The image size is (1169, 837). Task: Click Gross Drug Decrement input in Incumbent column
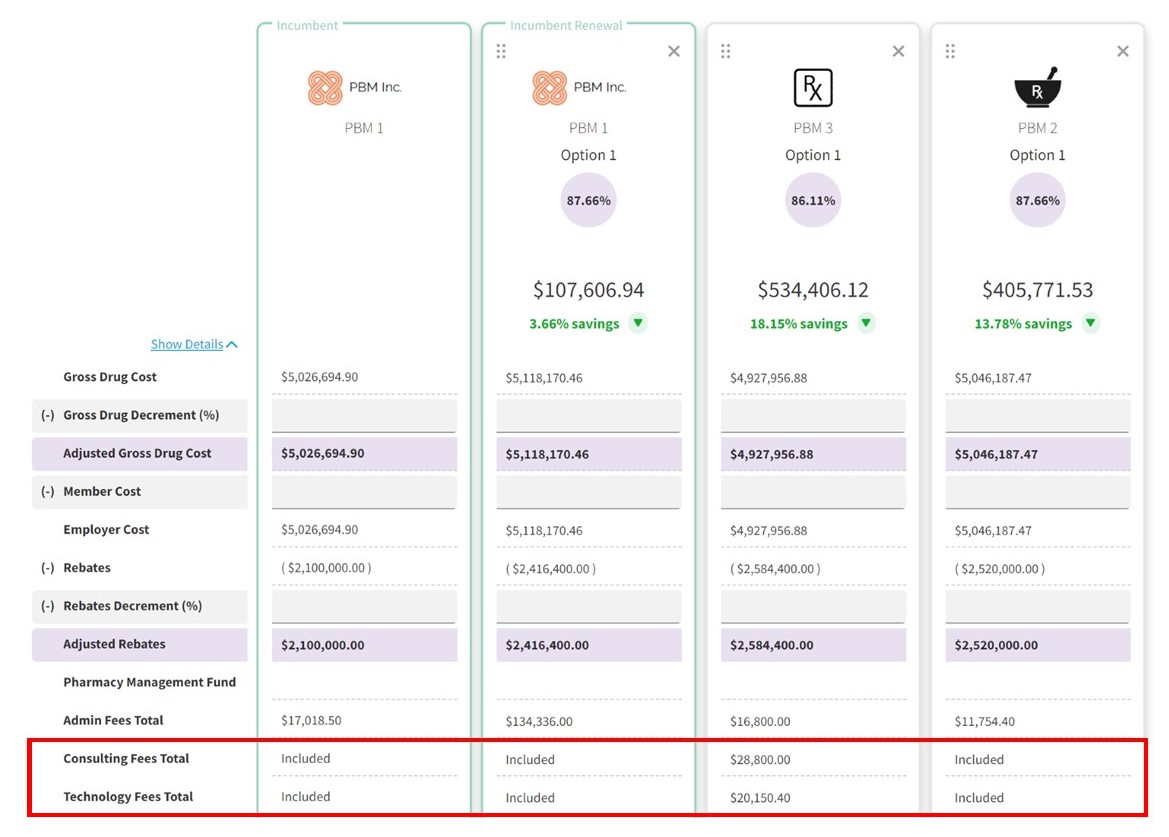point(364,414)
